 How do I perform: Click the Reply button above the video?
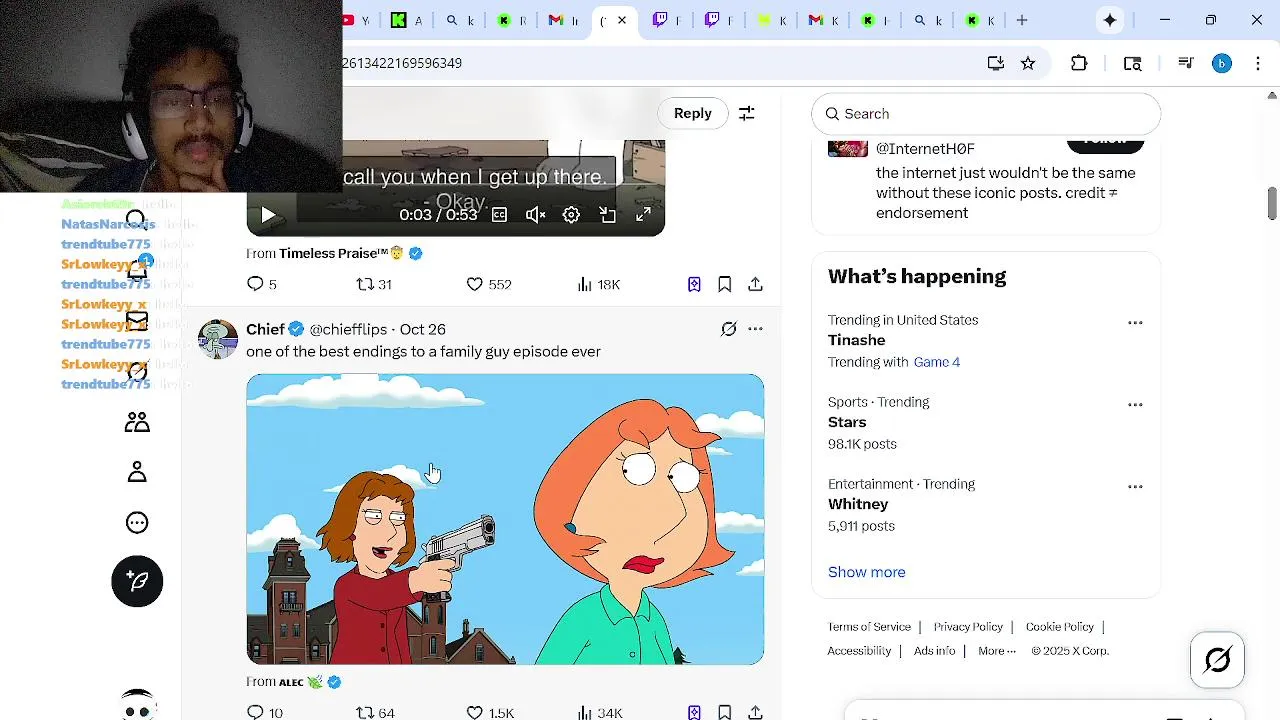(x=692, y=113)
